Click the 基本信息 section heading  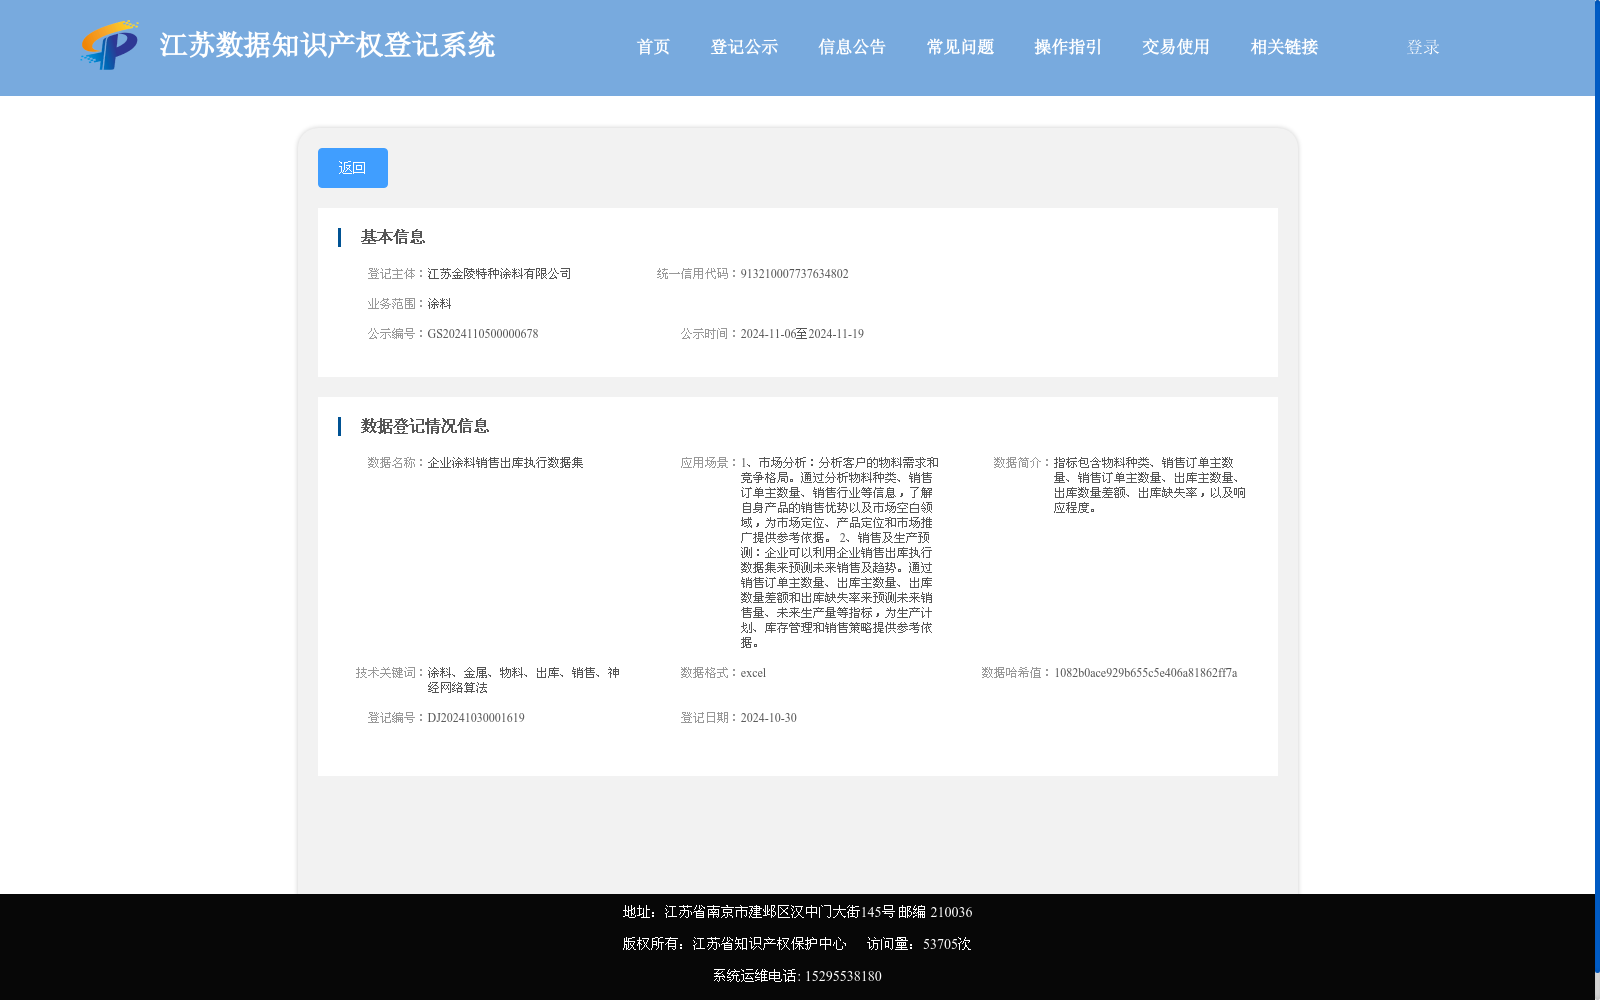(393, 237)
